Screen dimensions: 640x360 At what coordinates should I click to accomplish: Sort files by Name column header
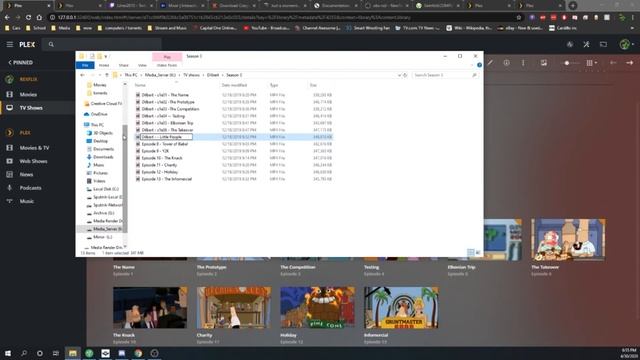(140, 85)
